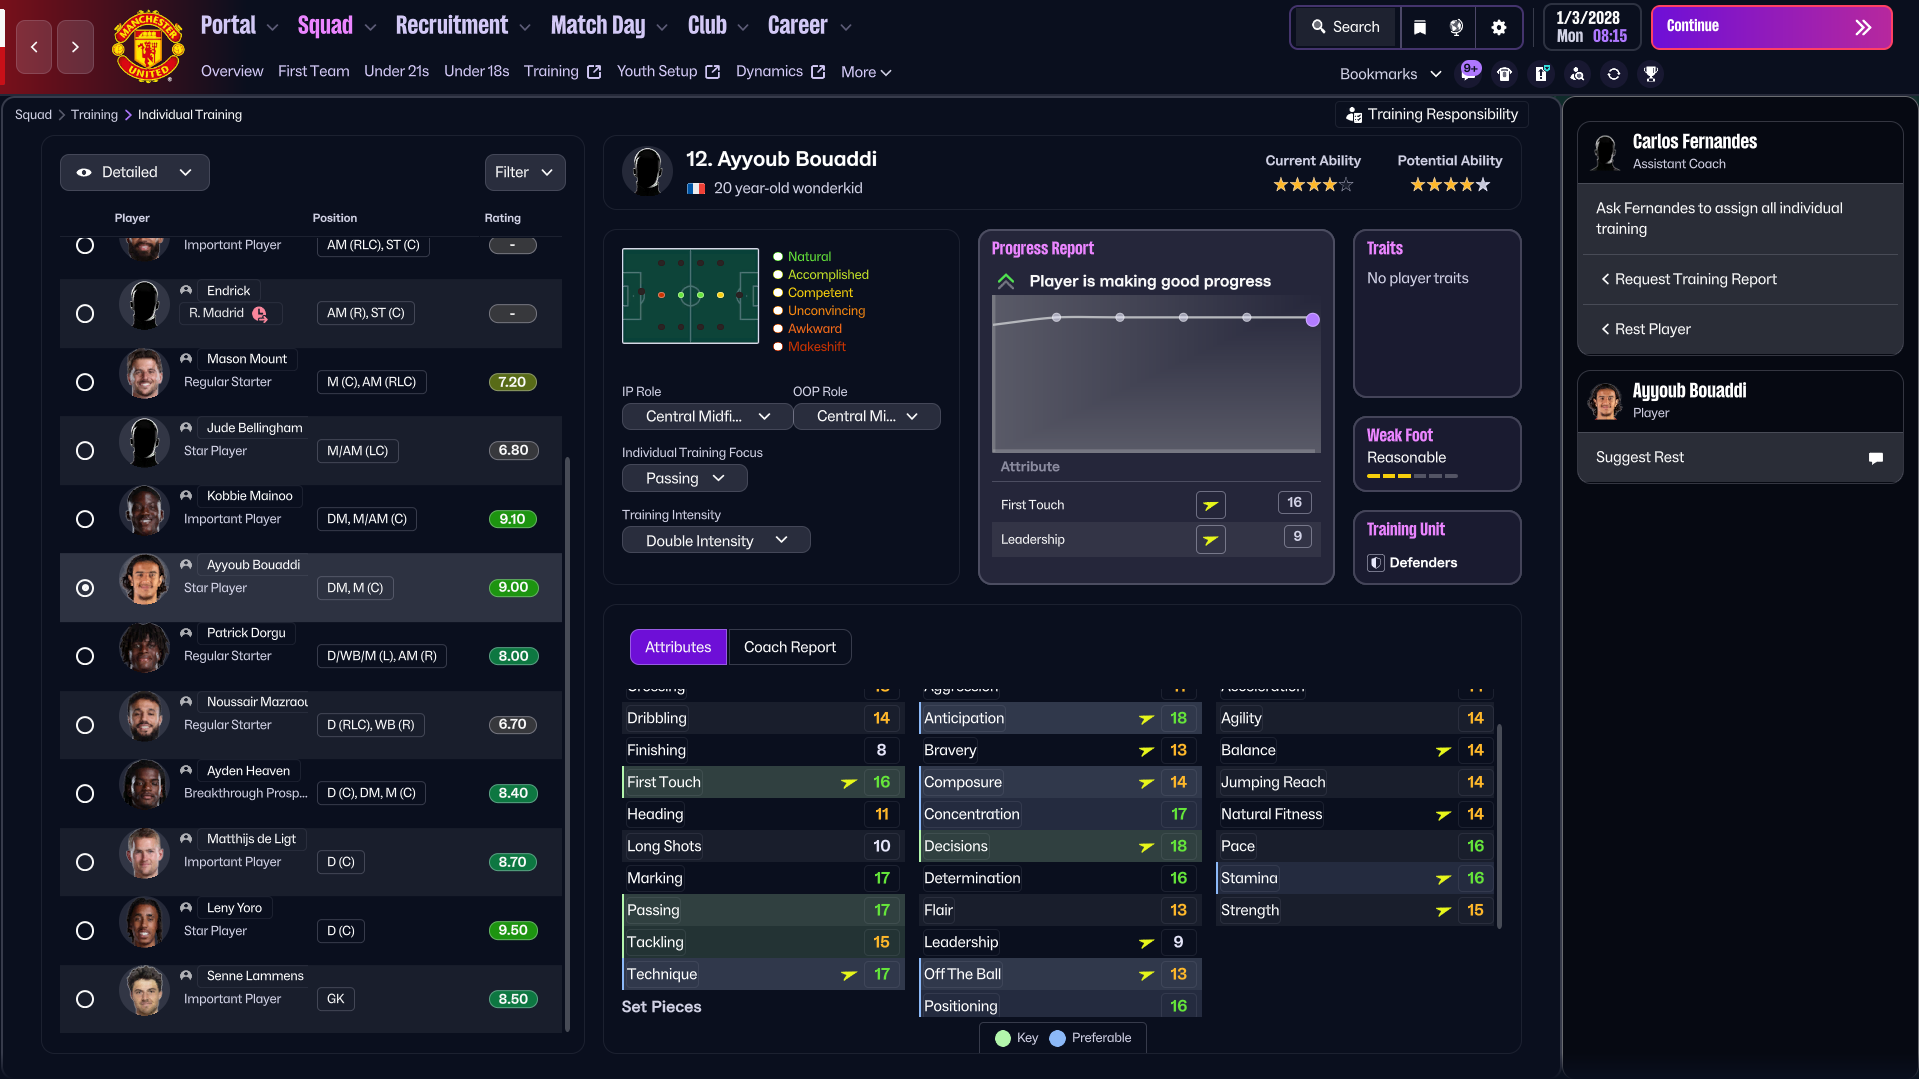The width and height of the screenshot is (1919, 1079).
Task: Go forward with the right arrow button
Action: pos(75,47)
